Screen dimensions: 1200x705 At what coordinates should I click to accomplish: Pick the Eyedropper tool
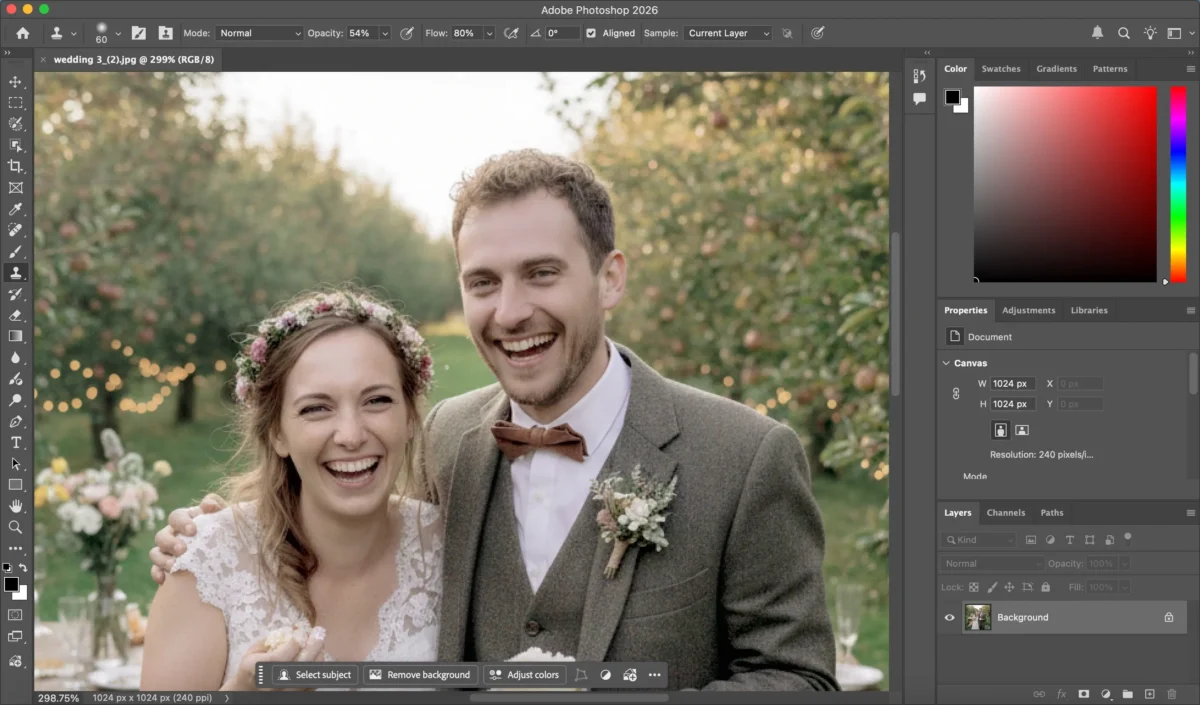click(15, 209)
